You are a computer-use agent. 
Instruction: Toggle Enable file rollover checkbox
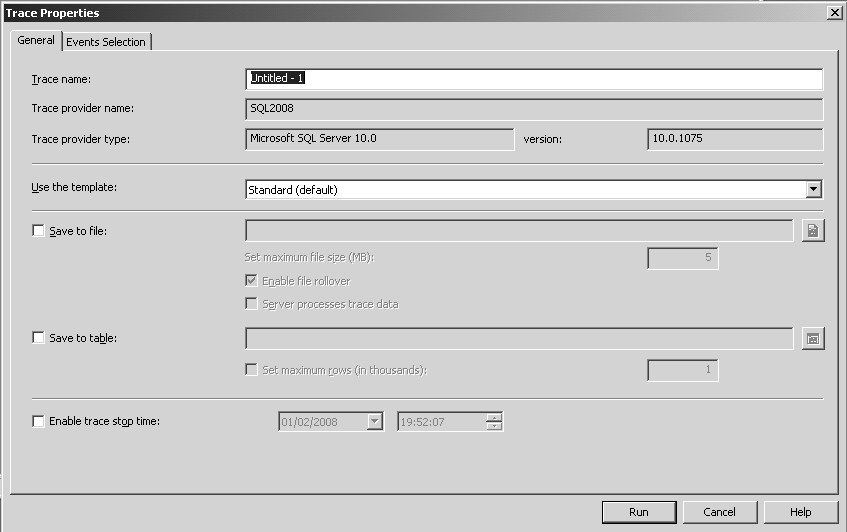251,280
